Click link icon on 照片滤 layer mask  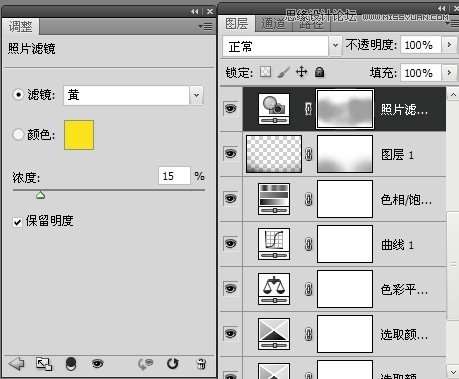click(308, 109)
